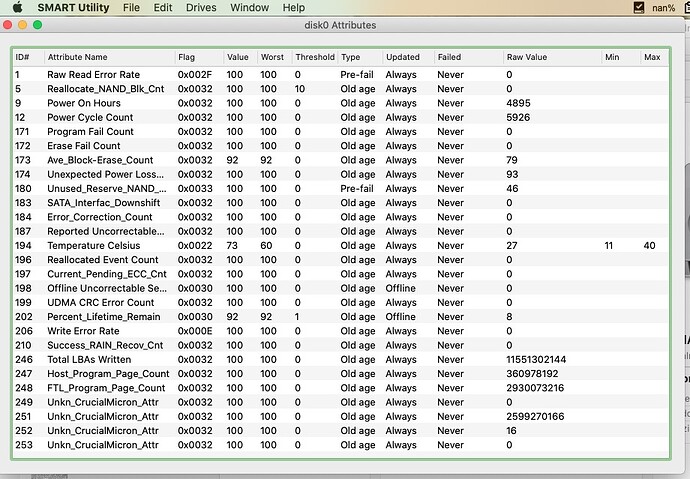The width and height of the screenshot is (690, 479).
Task: Open the SMART Utility app menu
Action: click(x=73, y=7)
